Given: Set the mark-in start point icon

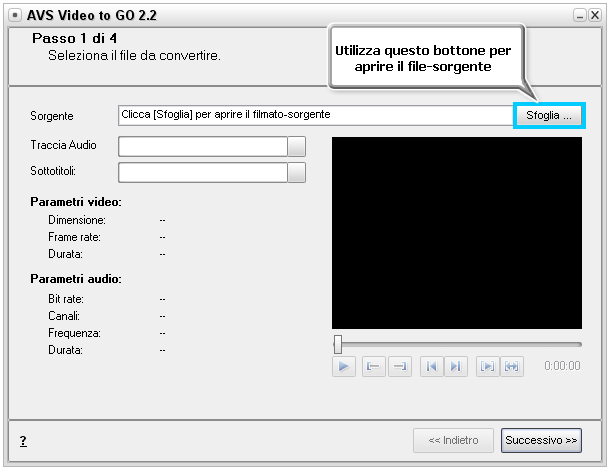Looking at the screenshot, I should 373,366.
